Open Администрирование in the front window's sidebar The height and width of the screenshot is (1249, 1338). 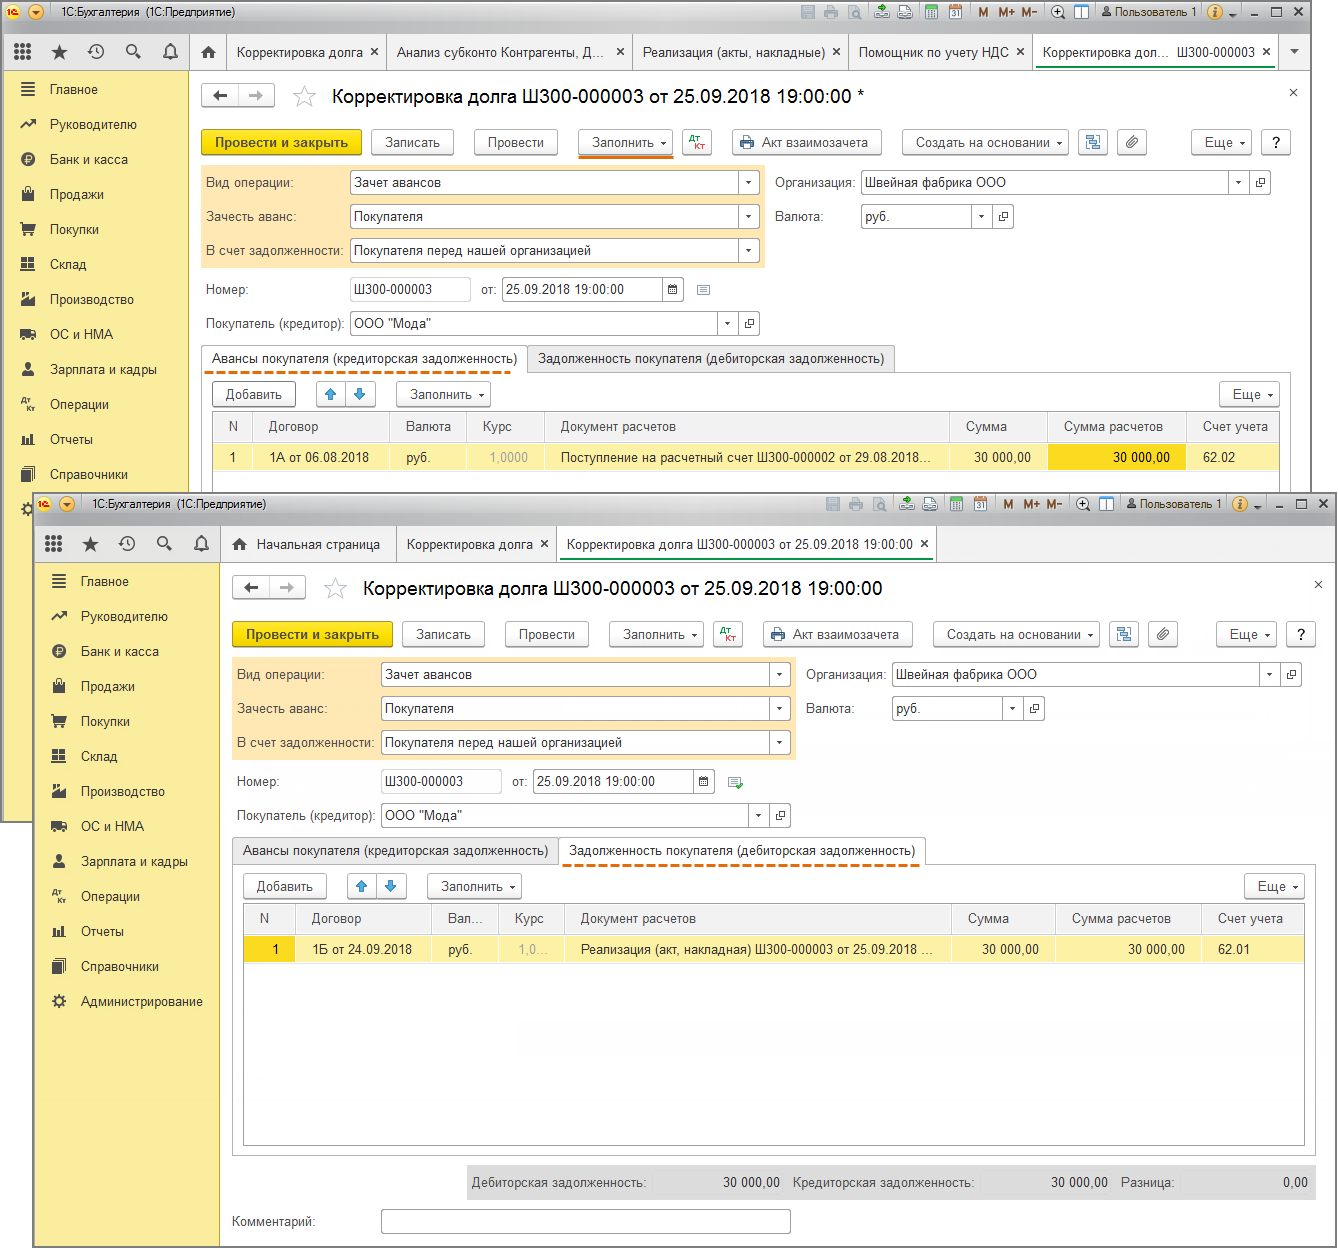point(127,1002)
